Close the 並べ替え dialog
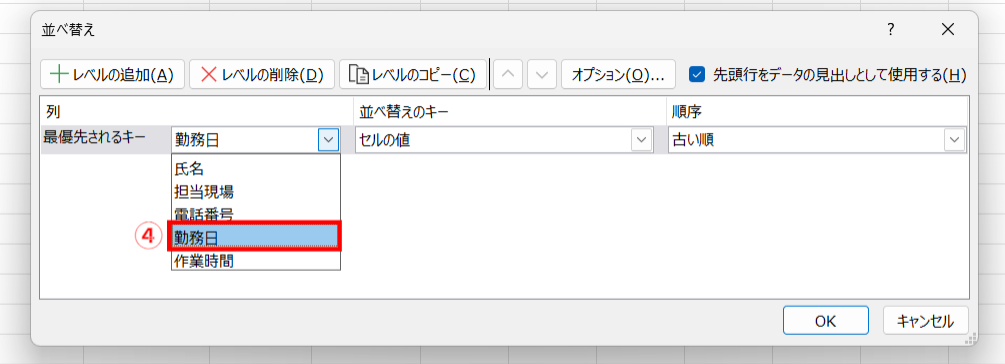The height and width of the screenshot is (364, 1005). click(948, 29)
